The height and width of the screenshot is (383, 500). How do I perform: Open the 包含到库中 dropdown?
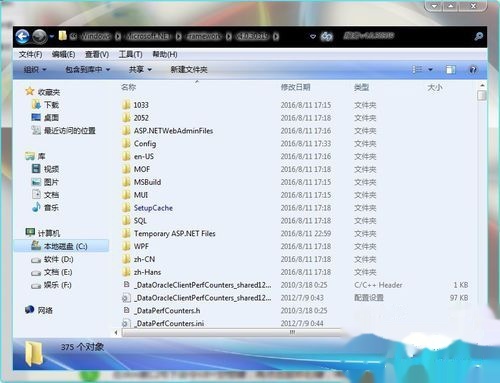(x=87, y=69)
